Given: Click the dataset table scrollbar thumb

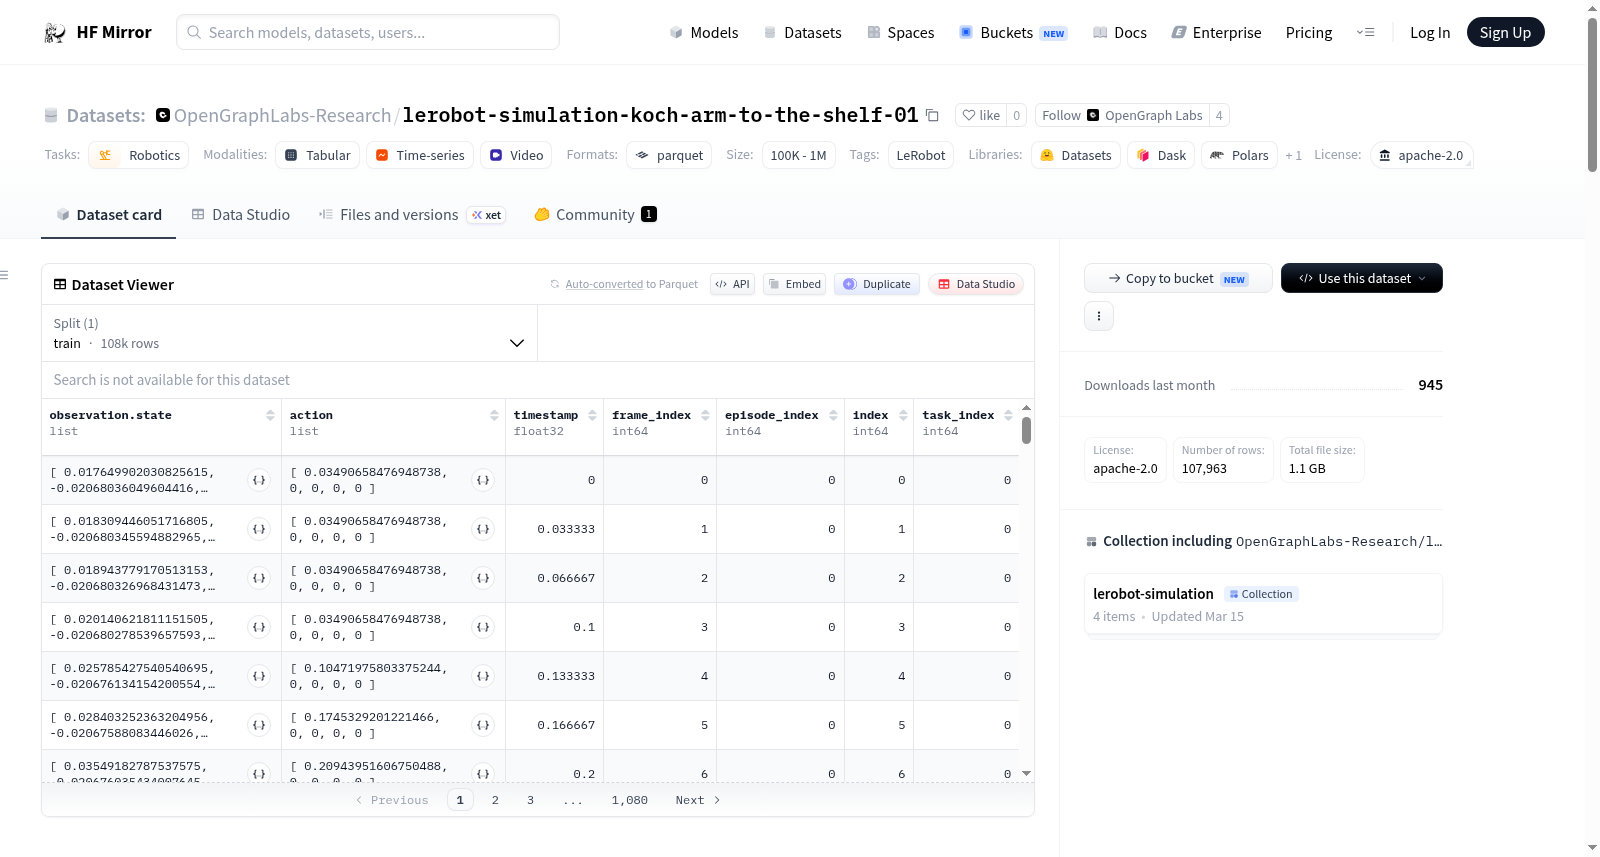Looking at the screenshot, I should click(x=1026, y=430).
